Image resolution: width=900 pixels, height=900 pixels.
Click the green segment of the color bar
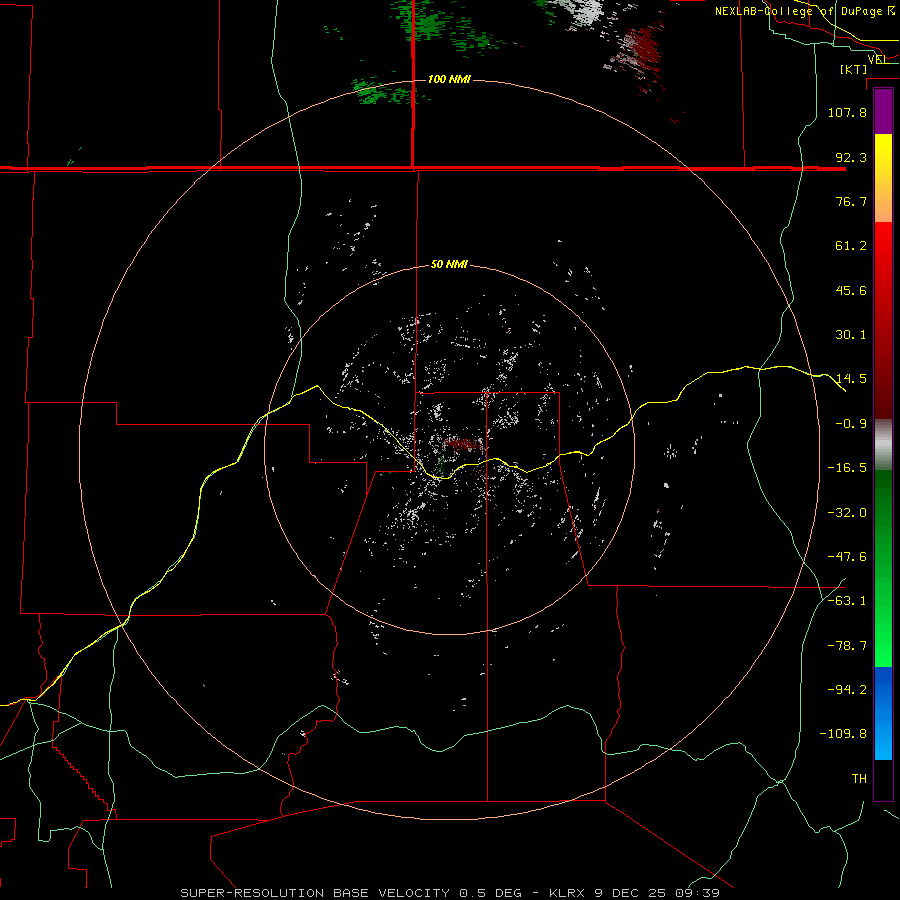[883, 568]
